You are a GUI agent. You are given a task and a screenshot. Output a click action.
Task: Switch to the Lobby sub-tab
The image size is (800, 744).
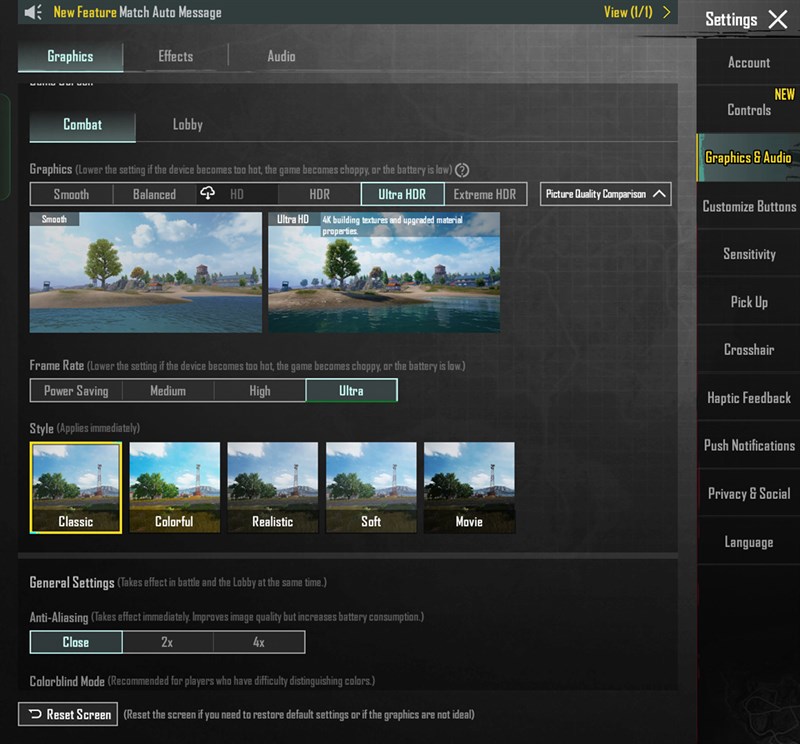click(x=187, y=124)
